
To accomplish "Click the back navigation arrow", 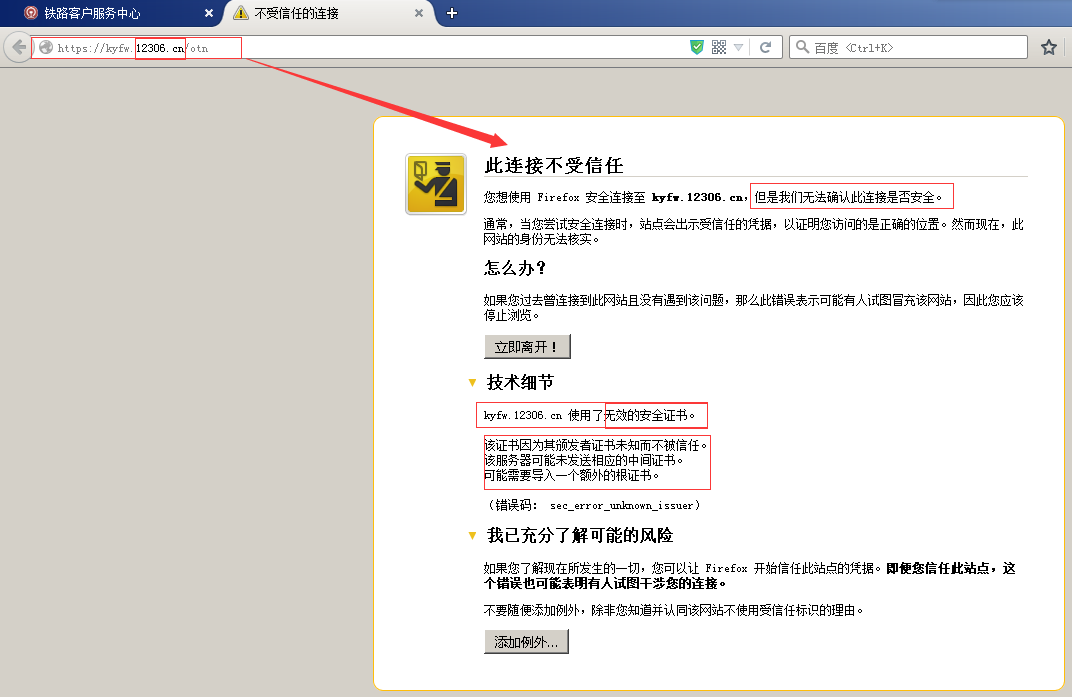I will pyautogui.click(x=17, y=46).
